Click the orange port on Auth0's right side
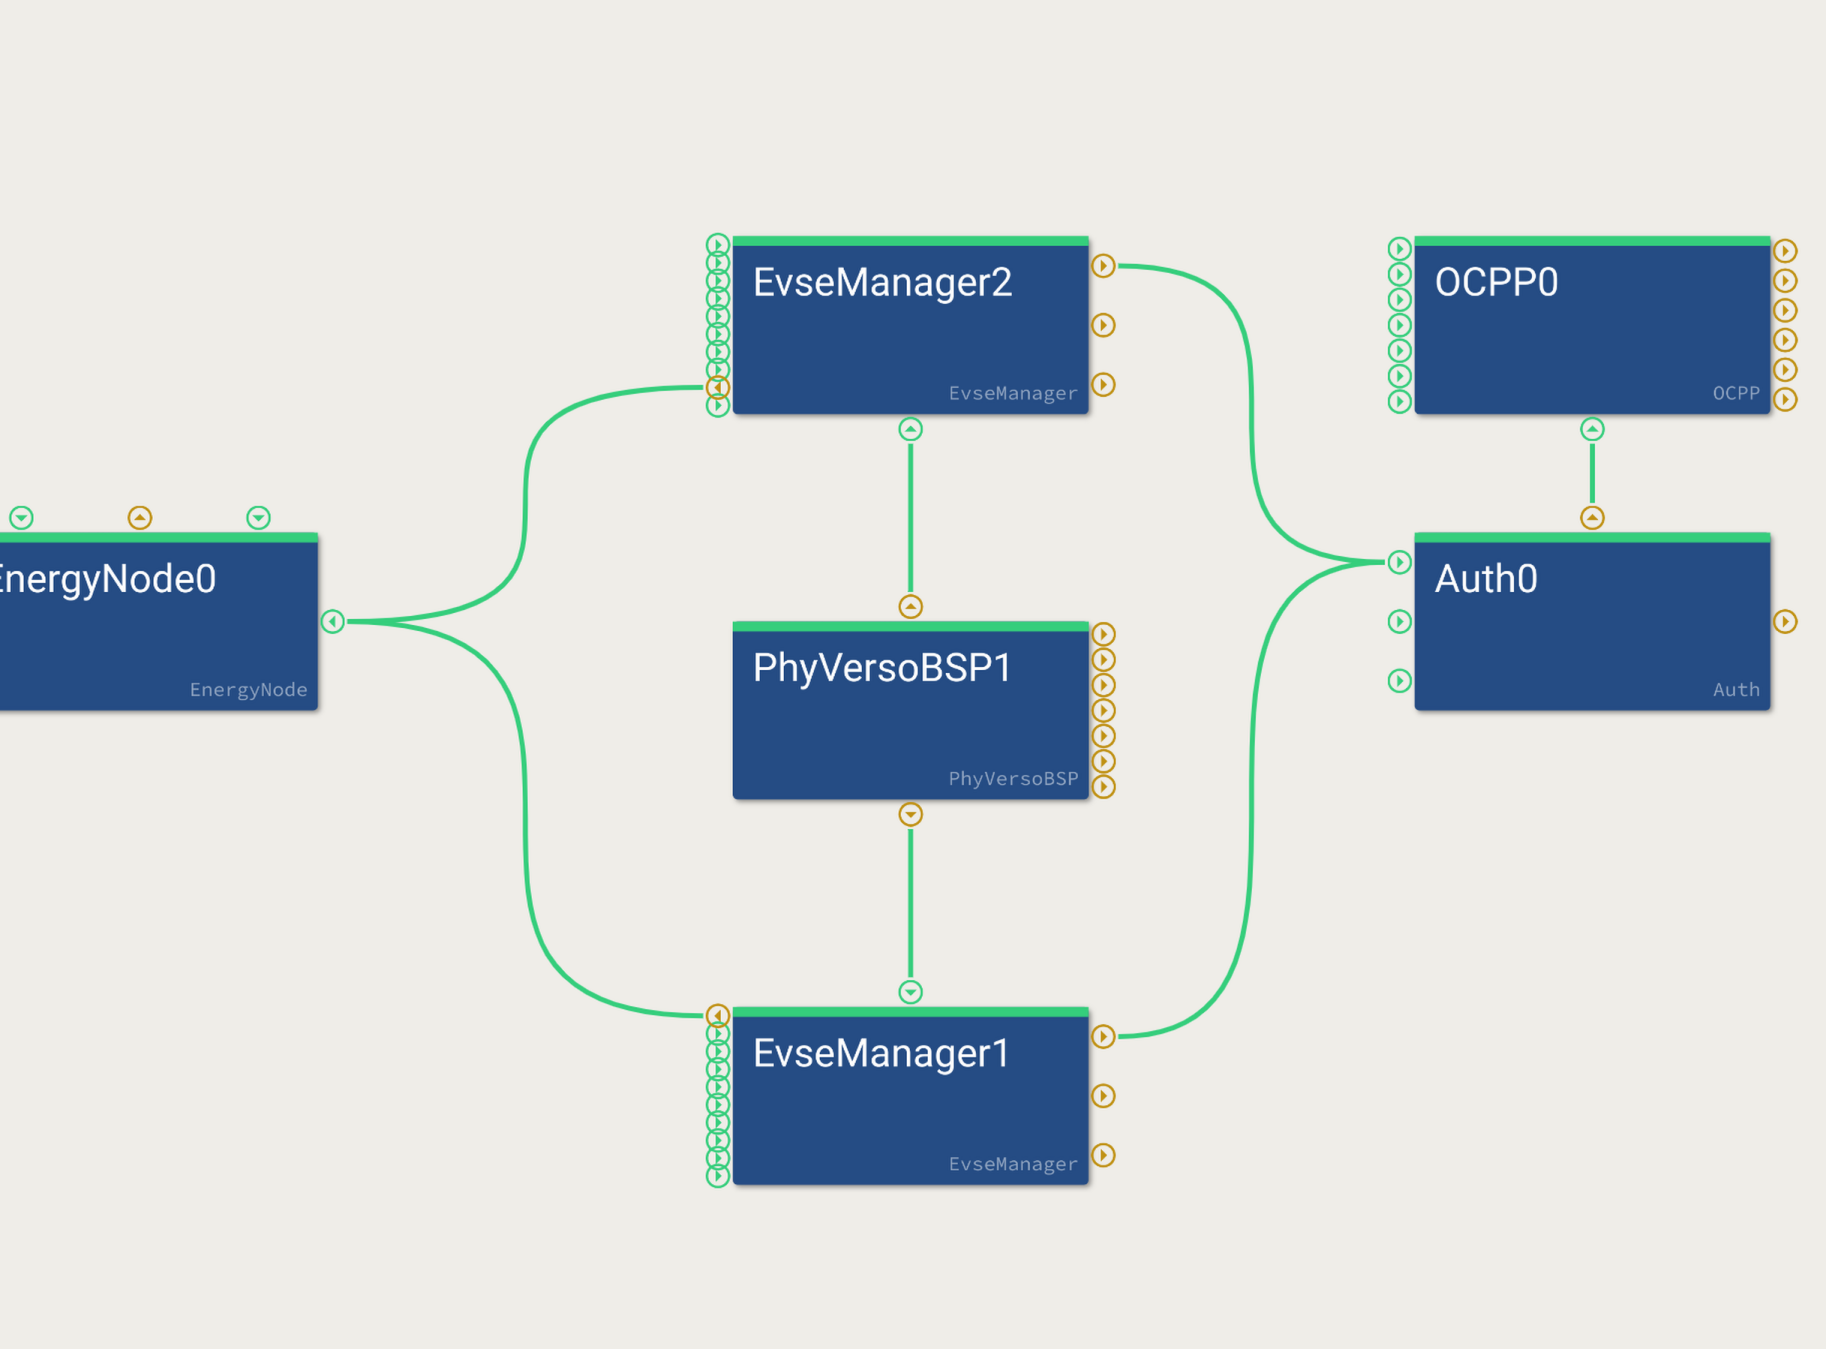The image size is (1826, 1349). [x=1785, y=622]
